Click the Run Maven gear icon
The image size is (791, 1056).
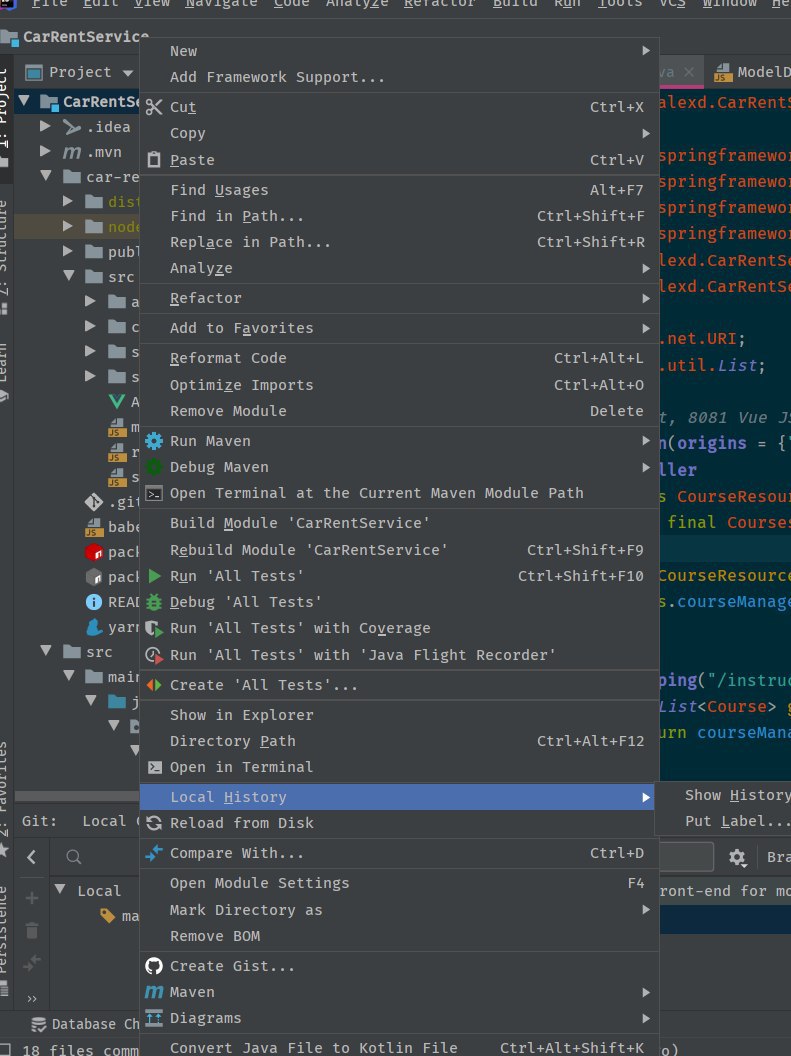[x=154, y=441]
